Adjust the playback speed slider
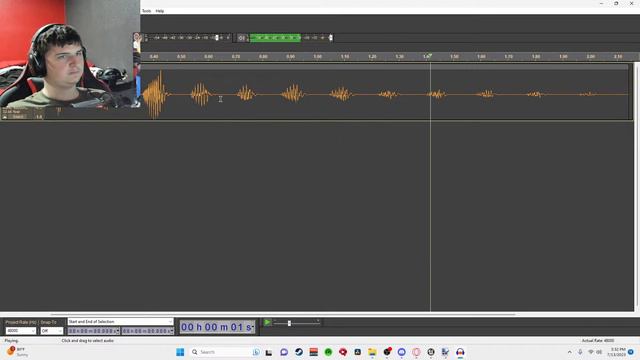This screenshot has width=640, height=360. tap(289, 323)
